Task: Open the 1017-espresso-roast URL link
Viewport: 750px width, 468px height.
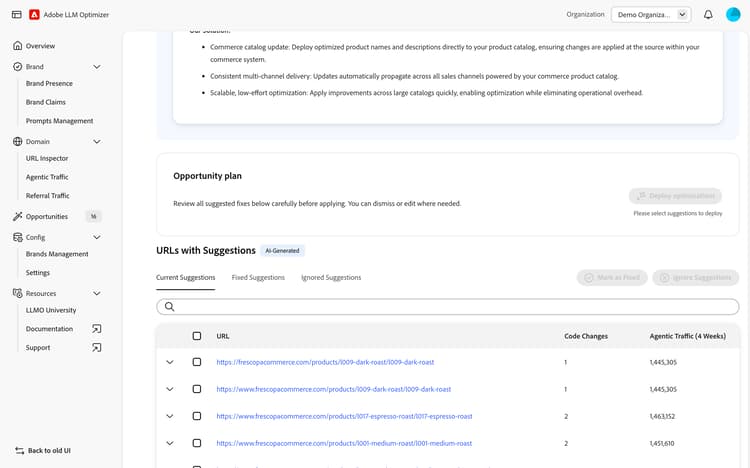Action: [344, 416]
